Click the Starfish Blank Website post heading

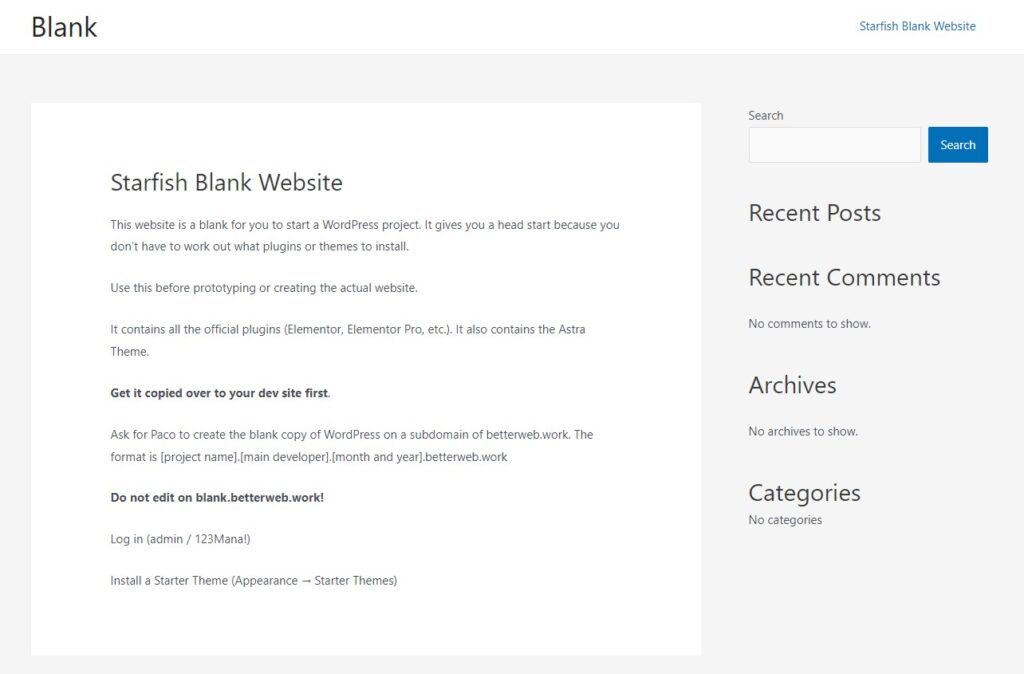[x=226, y=182]
